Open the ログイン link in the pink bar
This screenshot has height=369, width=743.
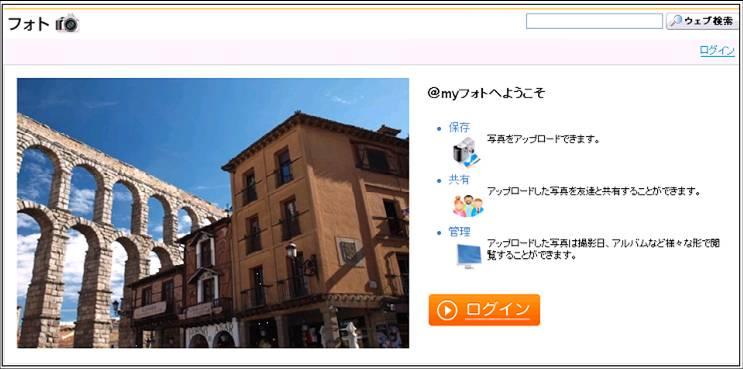717,51
